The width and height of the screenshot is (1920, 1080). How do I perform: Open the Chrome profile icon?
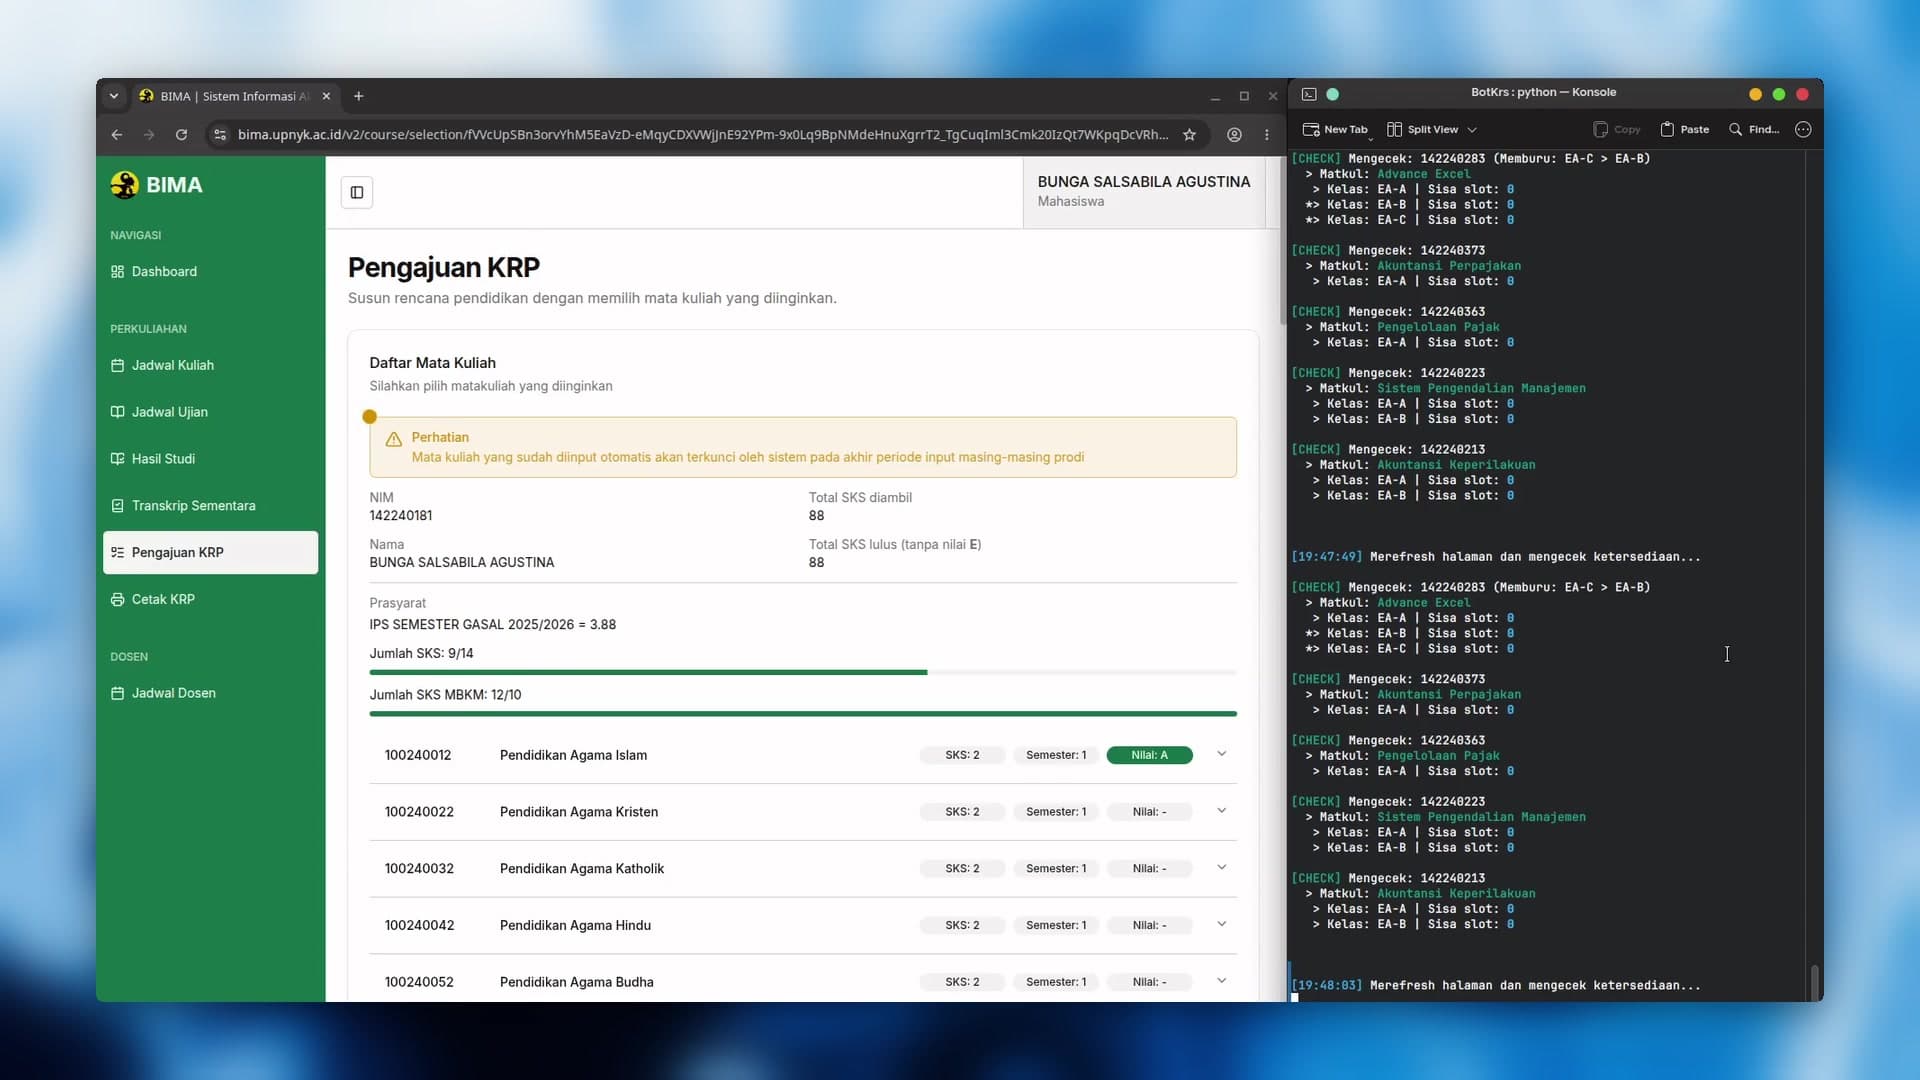[x=1234, y=134]
